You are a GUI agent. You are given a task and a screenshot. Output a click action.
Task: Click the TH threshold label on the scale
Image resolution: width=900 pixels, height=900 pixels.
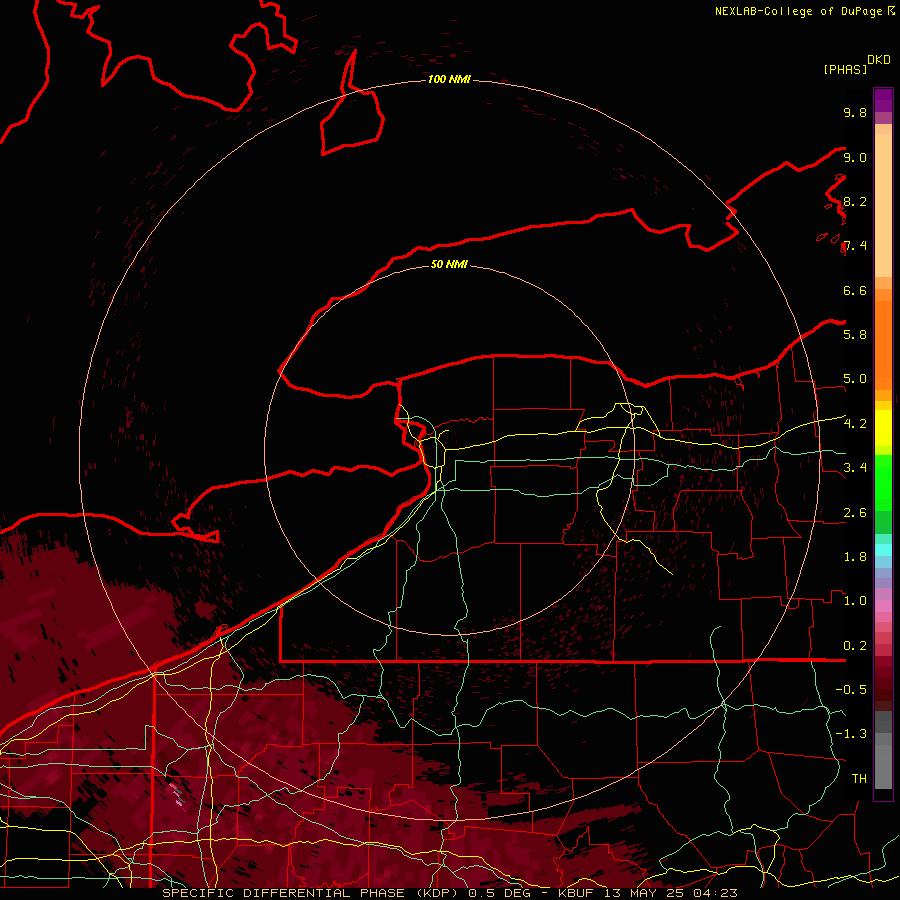[x=859, y=778]
